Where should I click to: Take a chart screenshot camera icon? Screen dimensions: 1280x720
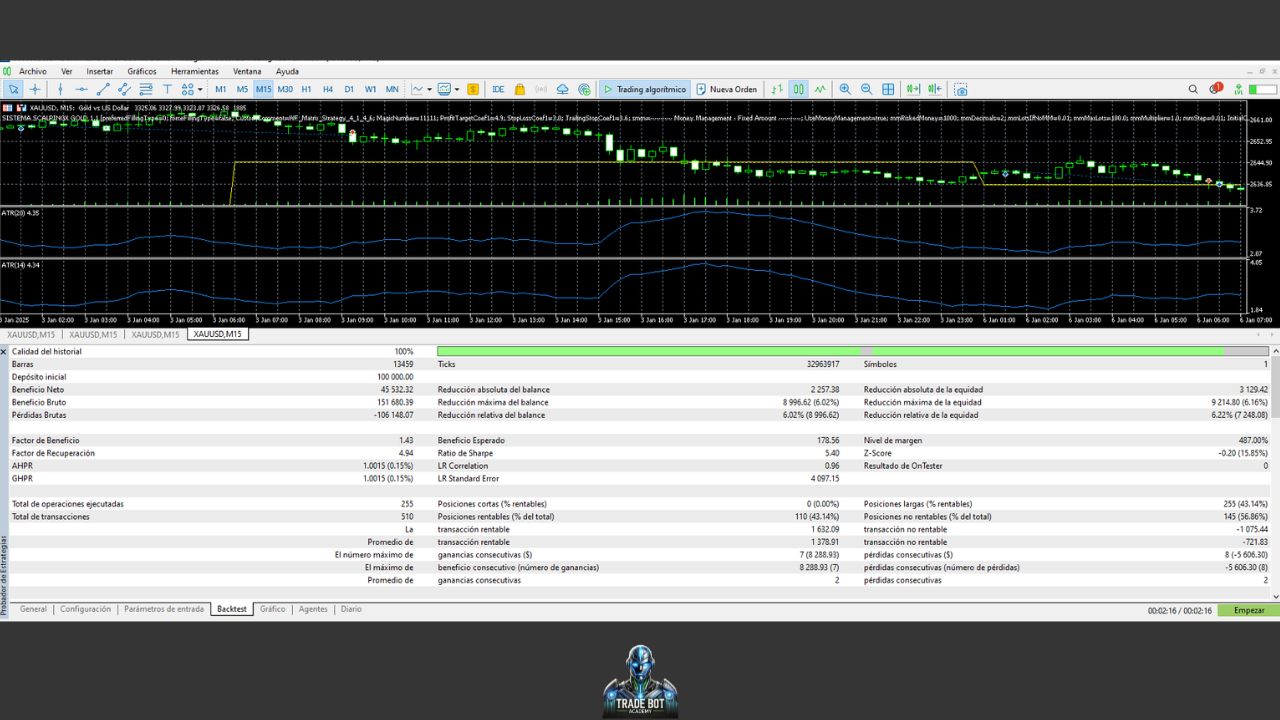tap(960, 89)
